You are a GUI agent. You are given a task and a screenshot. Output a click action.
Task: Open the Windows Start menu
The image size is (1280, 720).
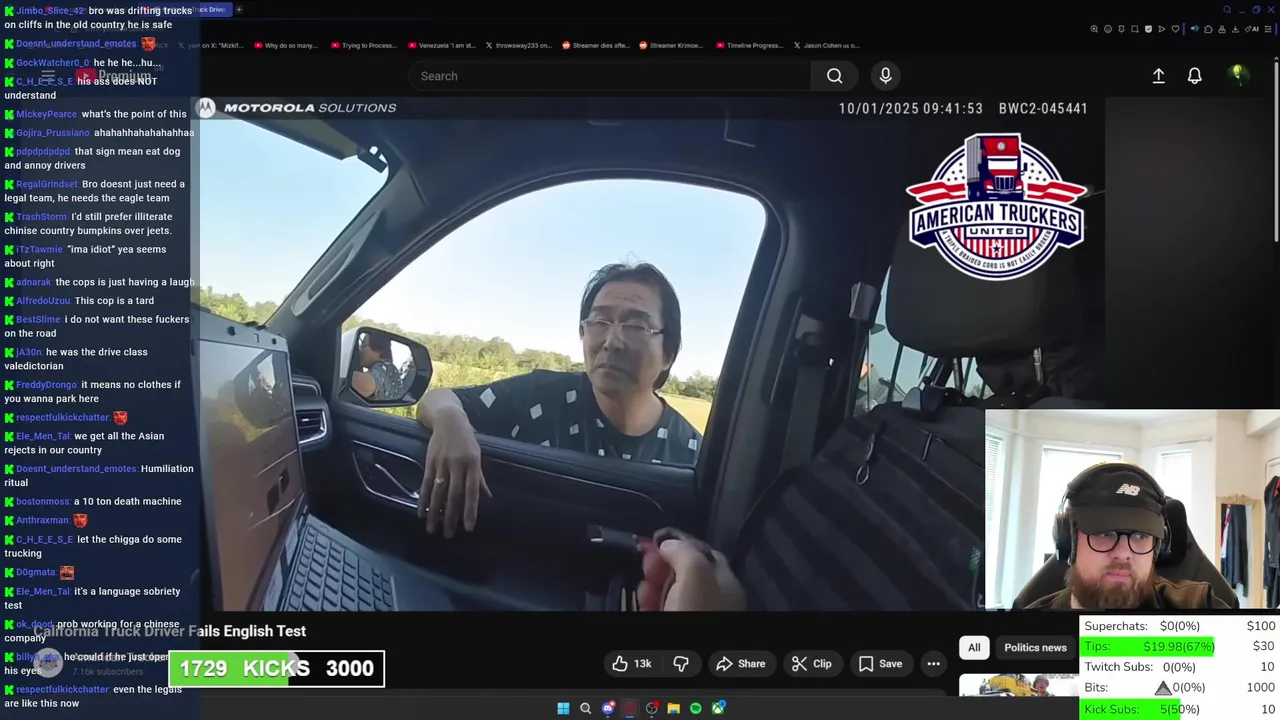[563, 708]
